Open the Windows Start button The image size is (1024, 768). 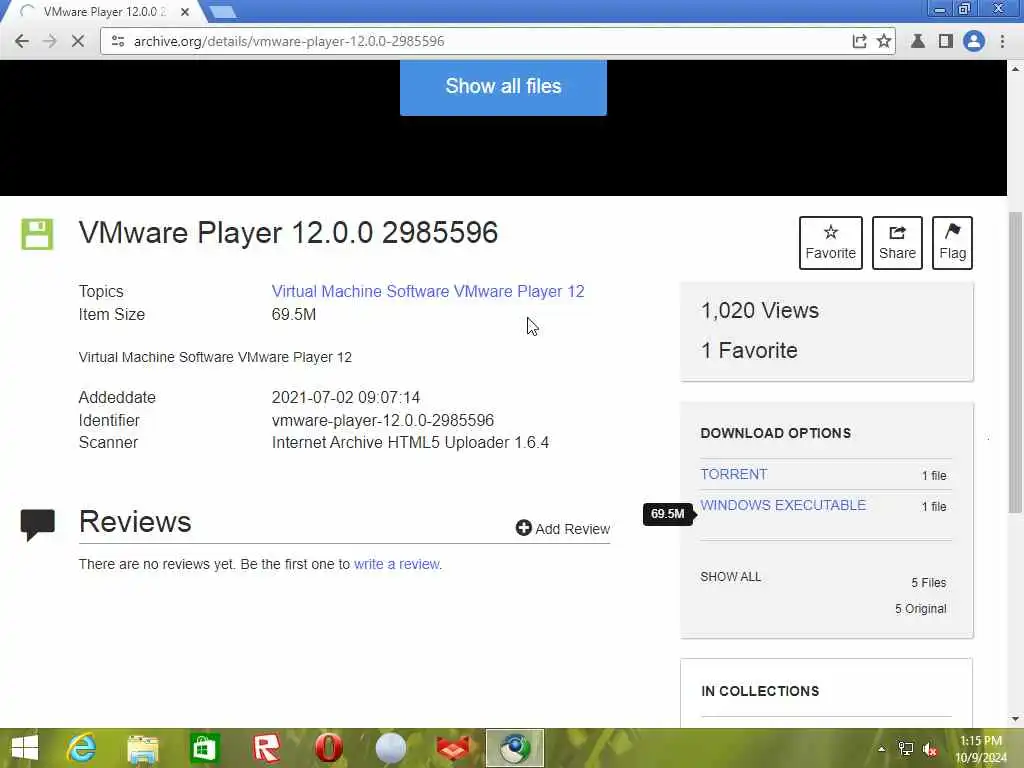point(25,748)
